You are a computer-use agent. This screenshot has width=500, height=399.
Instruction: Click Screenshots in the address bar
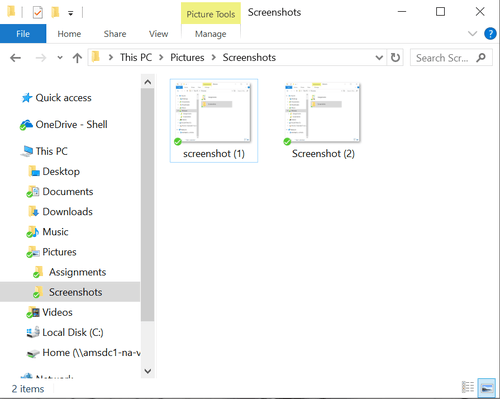(x=249, y=57)
